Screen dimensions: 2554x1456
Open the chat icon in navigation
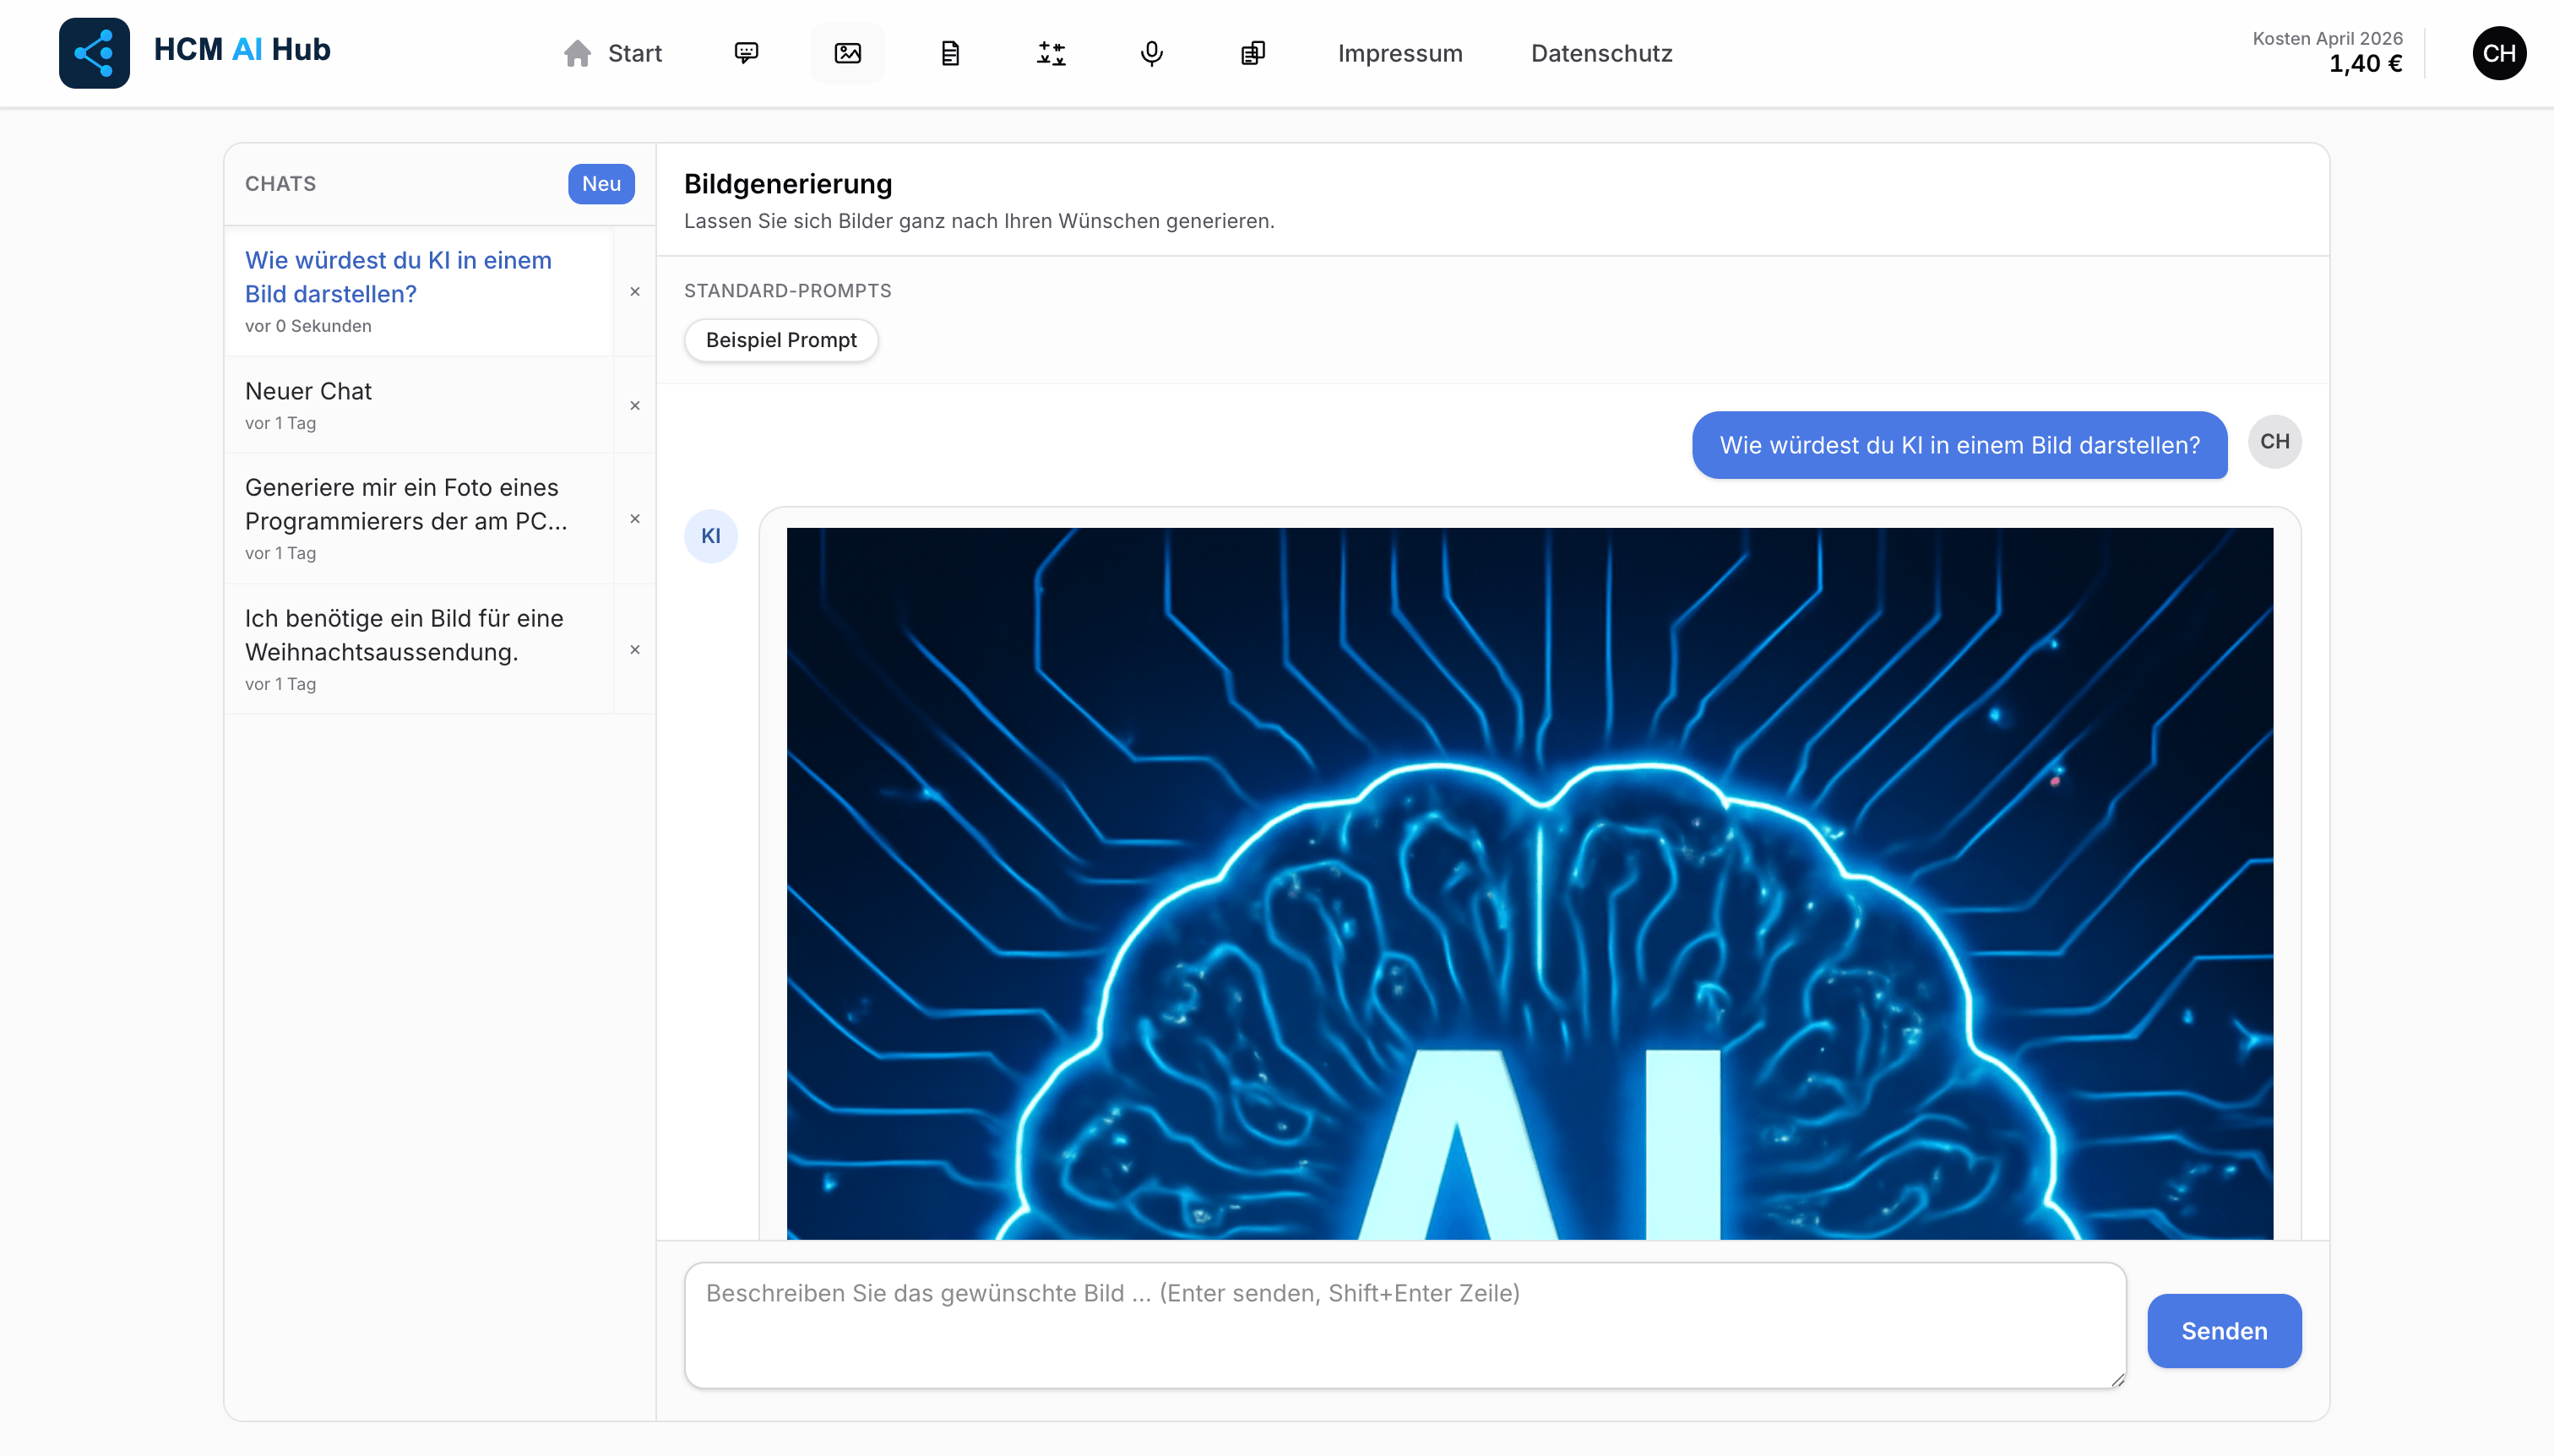[746, 53]
